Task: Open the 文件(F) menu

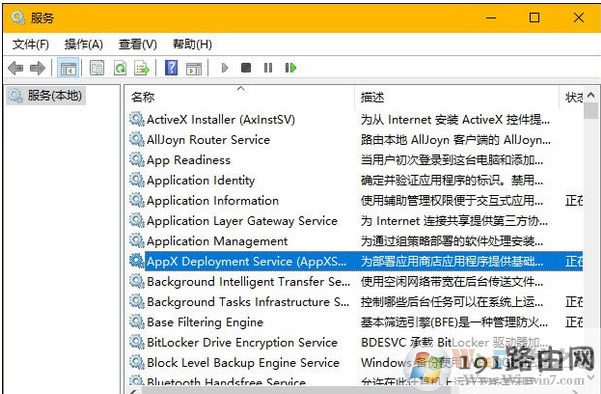Action: coord(31,44)
